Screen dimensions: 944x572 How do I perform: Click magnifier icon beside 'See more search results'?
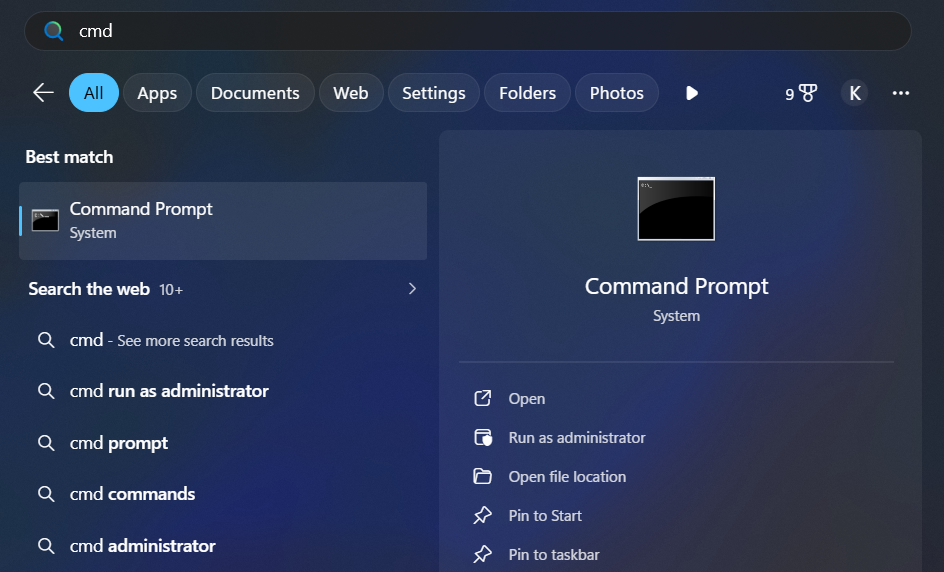pyautogui.click(x=46, y=340)
